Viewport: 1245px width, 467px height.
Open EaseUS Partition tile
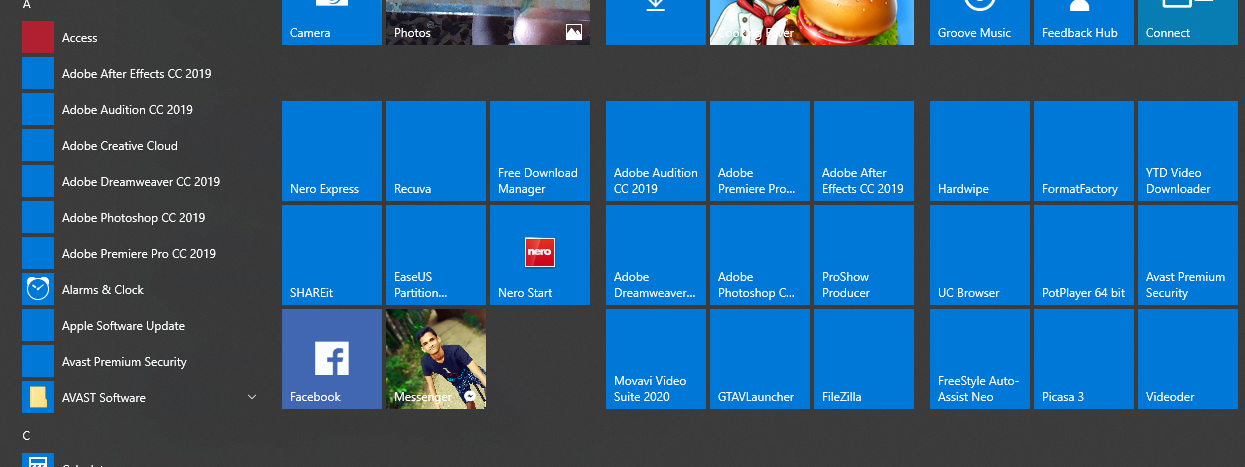point(436,255)
